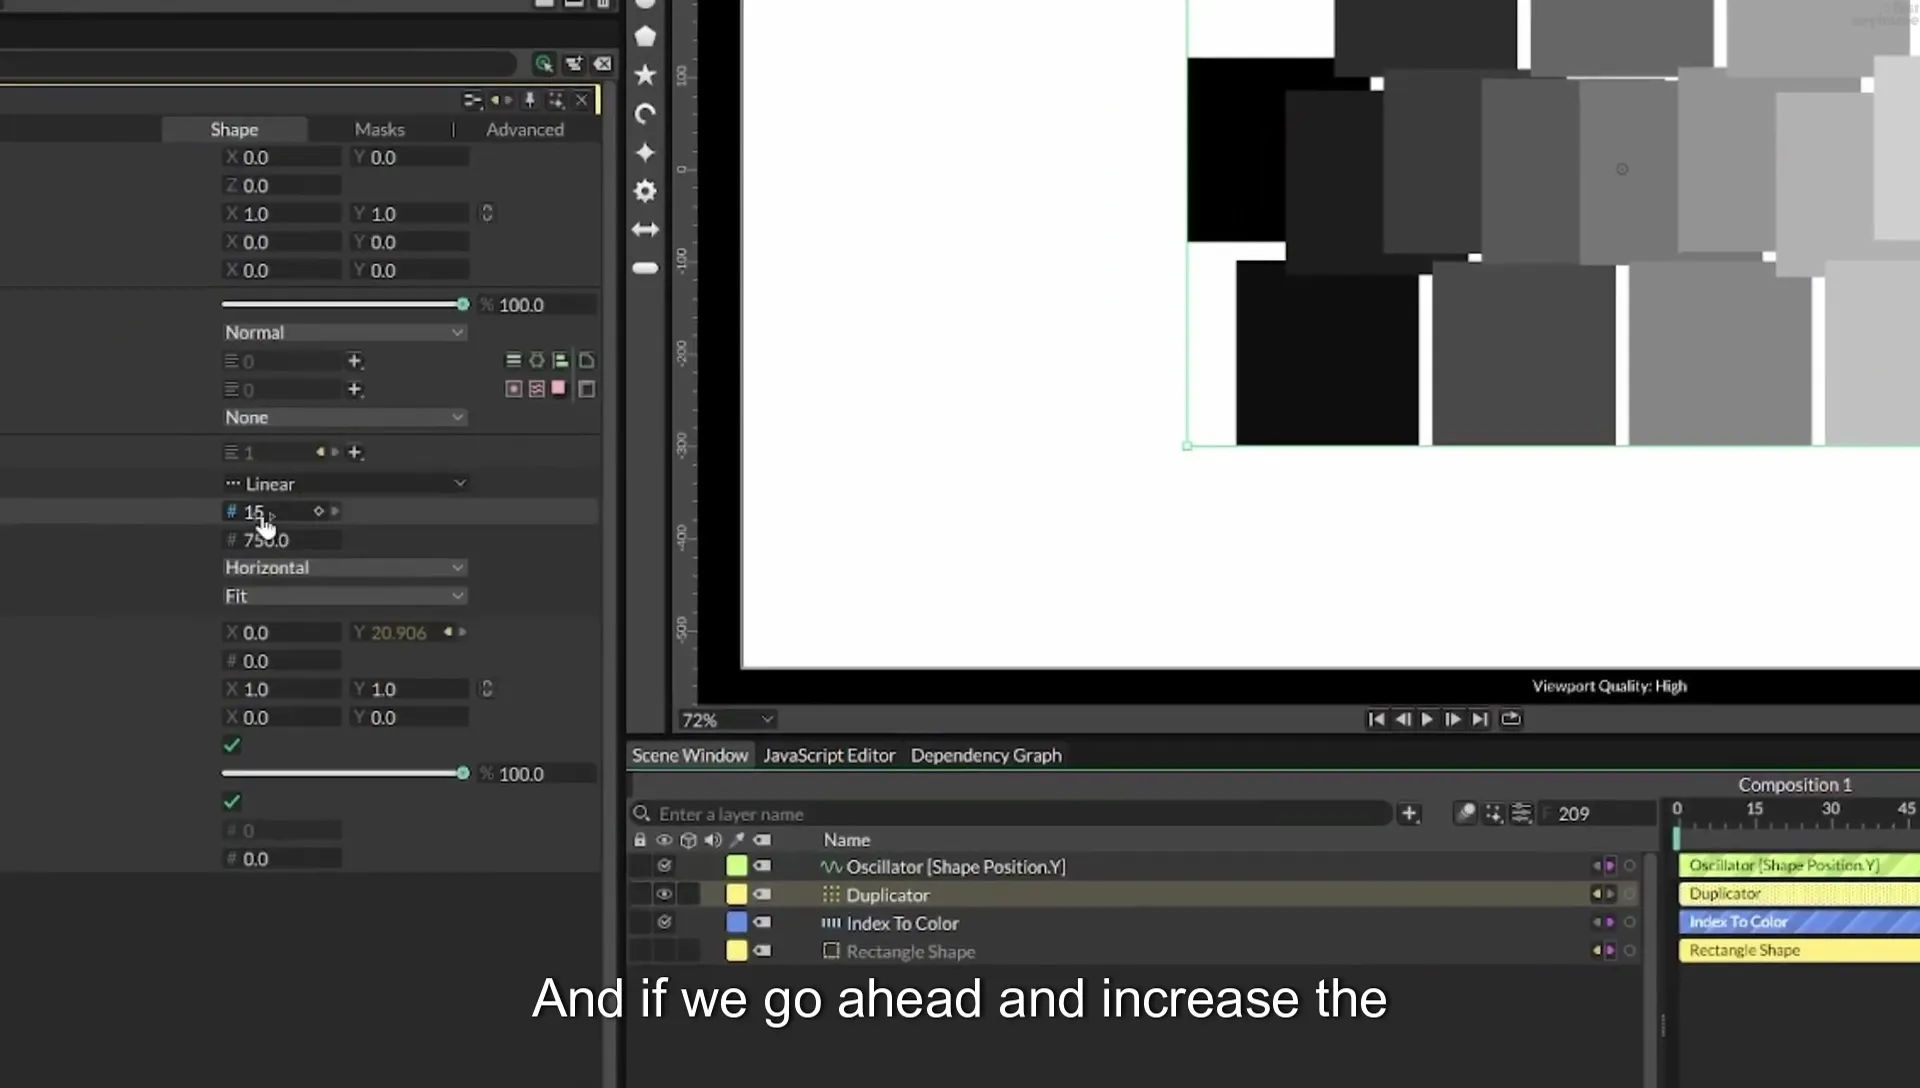Toggle Index To Color enabled check icon
This screenshot has height=1088, width=1920.
point(664,922)
